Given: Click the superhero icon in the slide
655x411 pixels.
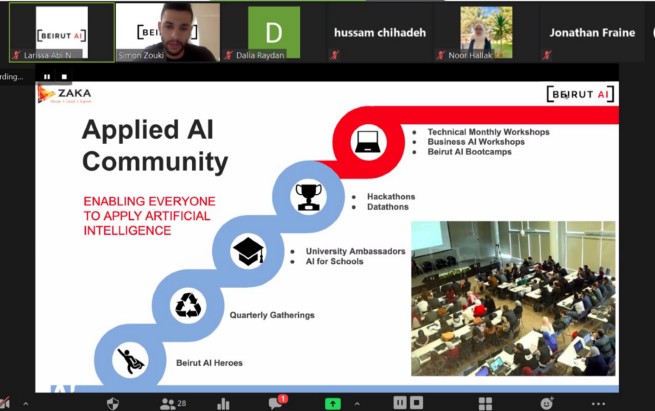Looking at the screenshot, I should click(x=130, y=360).
